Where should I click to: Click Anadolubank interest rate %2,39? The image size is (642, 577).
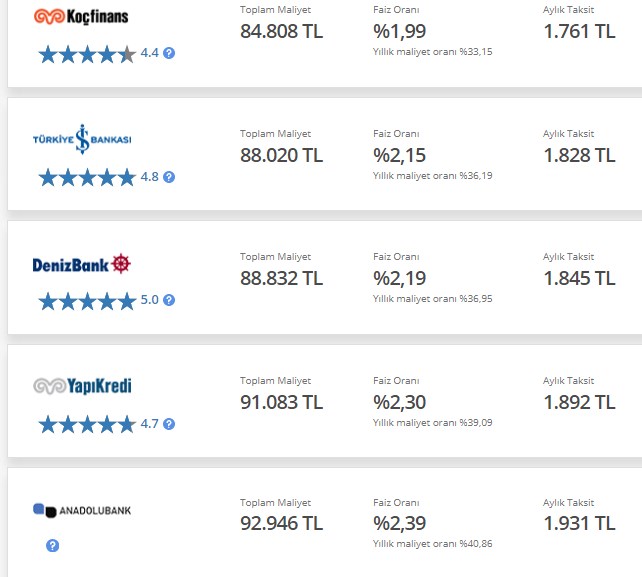point(399,523)
